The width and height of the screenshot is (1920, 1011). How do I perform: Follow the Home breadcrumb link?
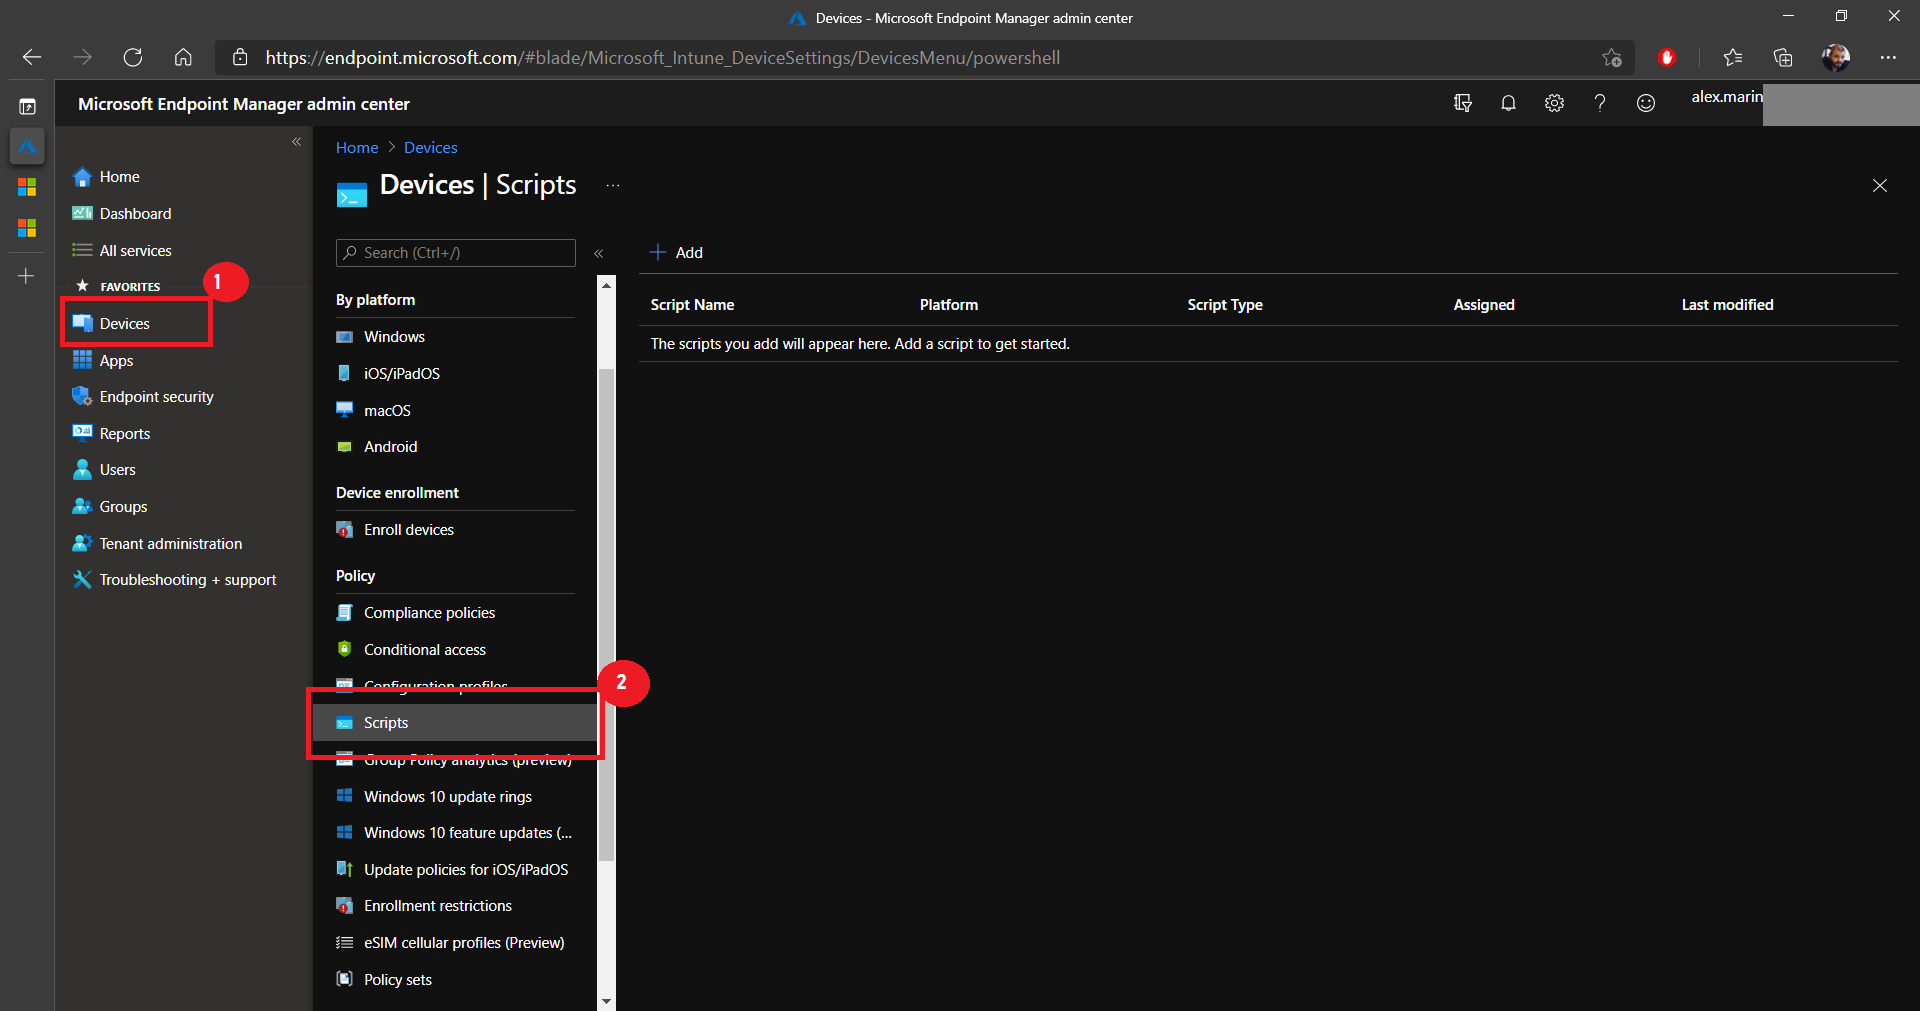click(357, 148)
